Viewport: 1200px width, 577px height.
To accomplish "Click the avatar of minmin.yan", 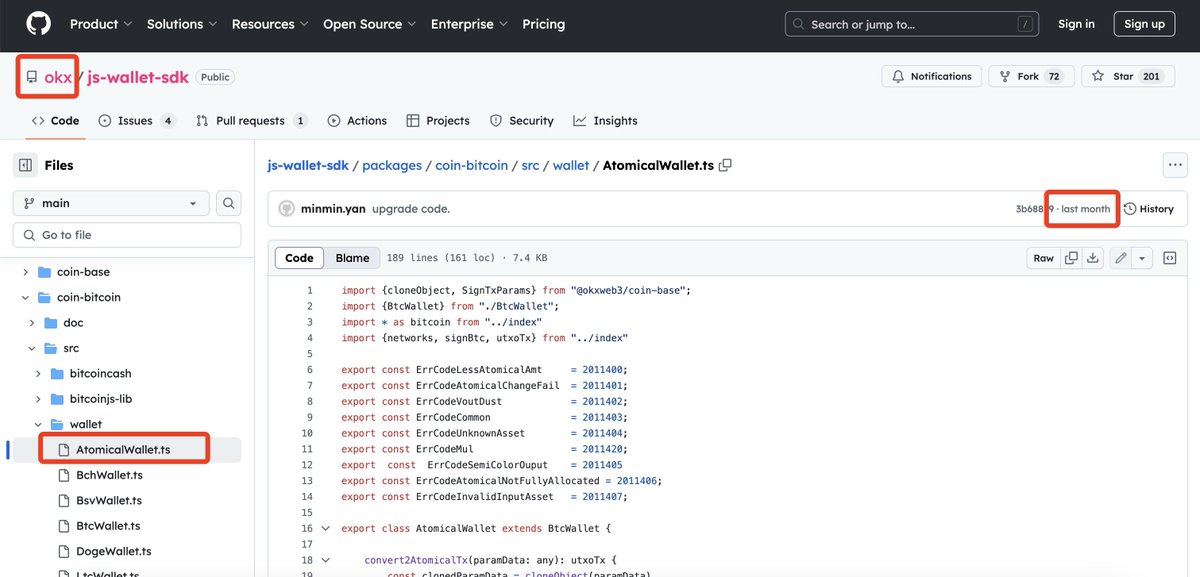I will pyautogui.click(x=286, y=209).
